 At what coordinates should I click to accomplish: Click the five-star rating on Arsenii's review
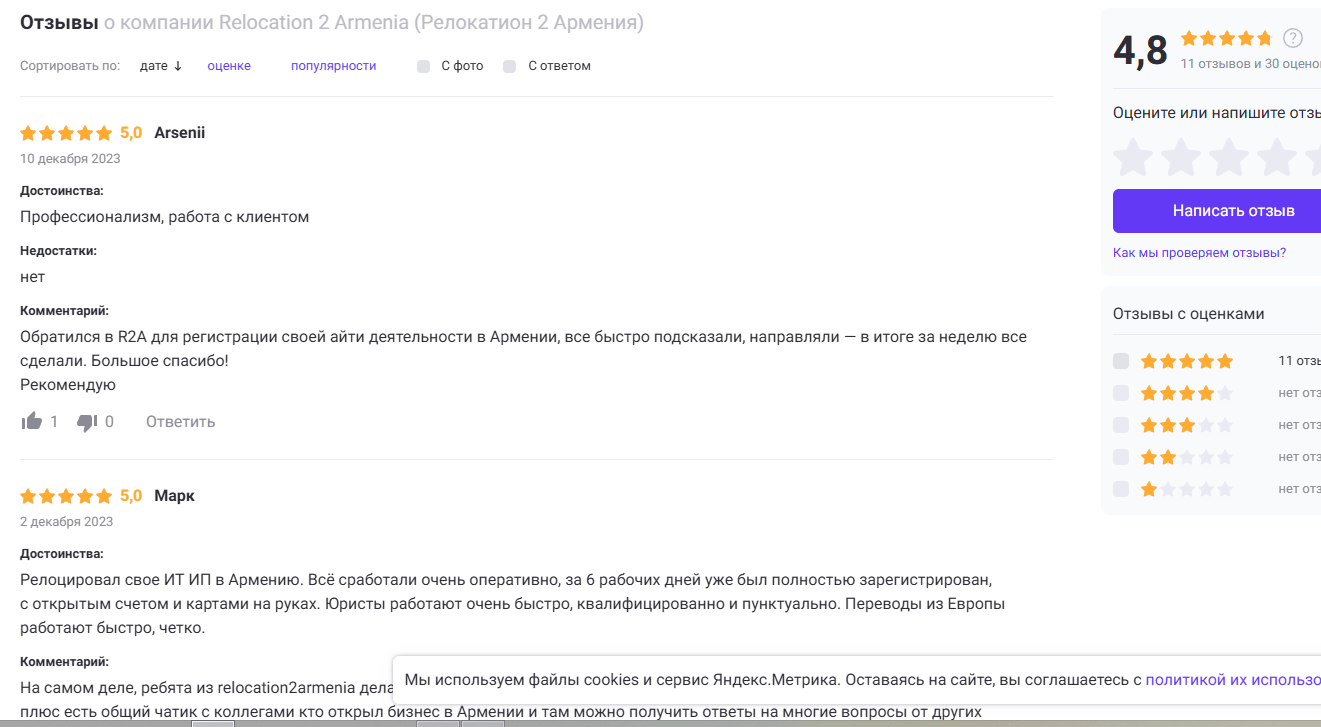(x=66, y=133)
